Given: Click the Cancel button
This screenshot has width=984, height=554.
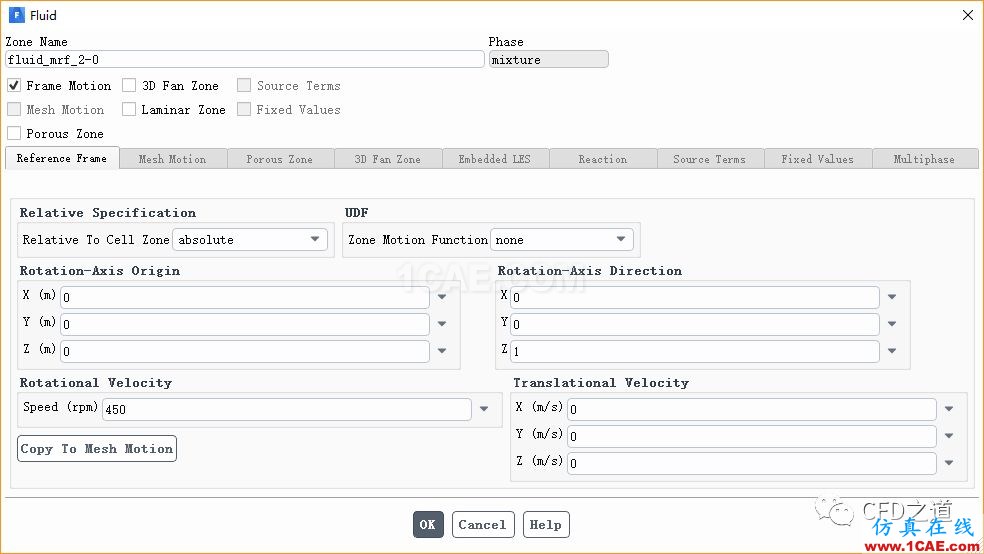Looking at the screenshot, I should coord(483,525).
